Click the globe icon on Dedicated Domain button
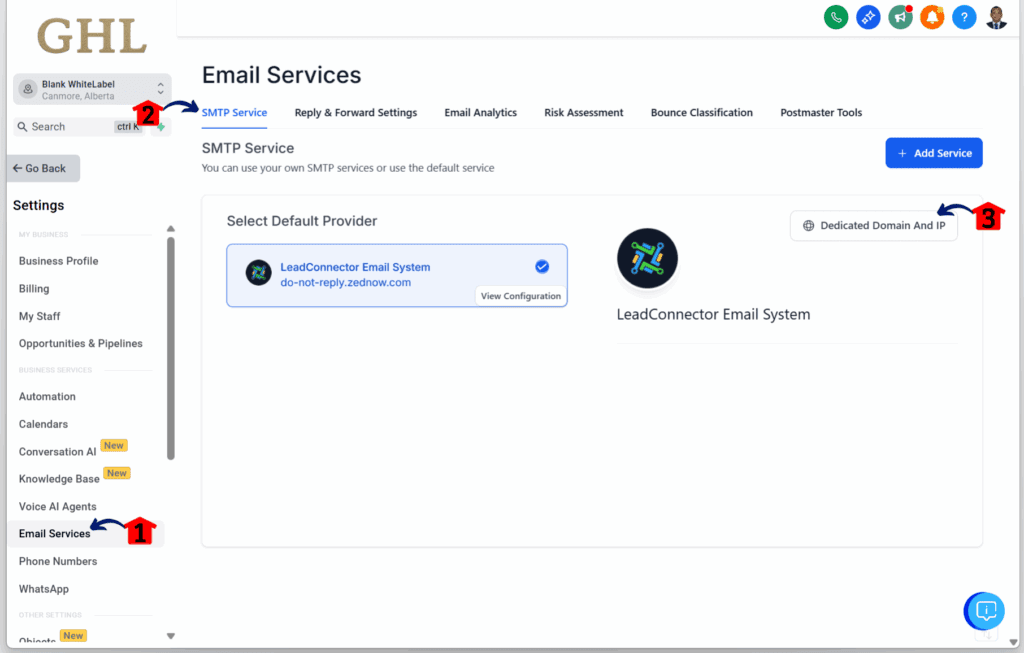 [808, 225]
